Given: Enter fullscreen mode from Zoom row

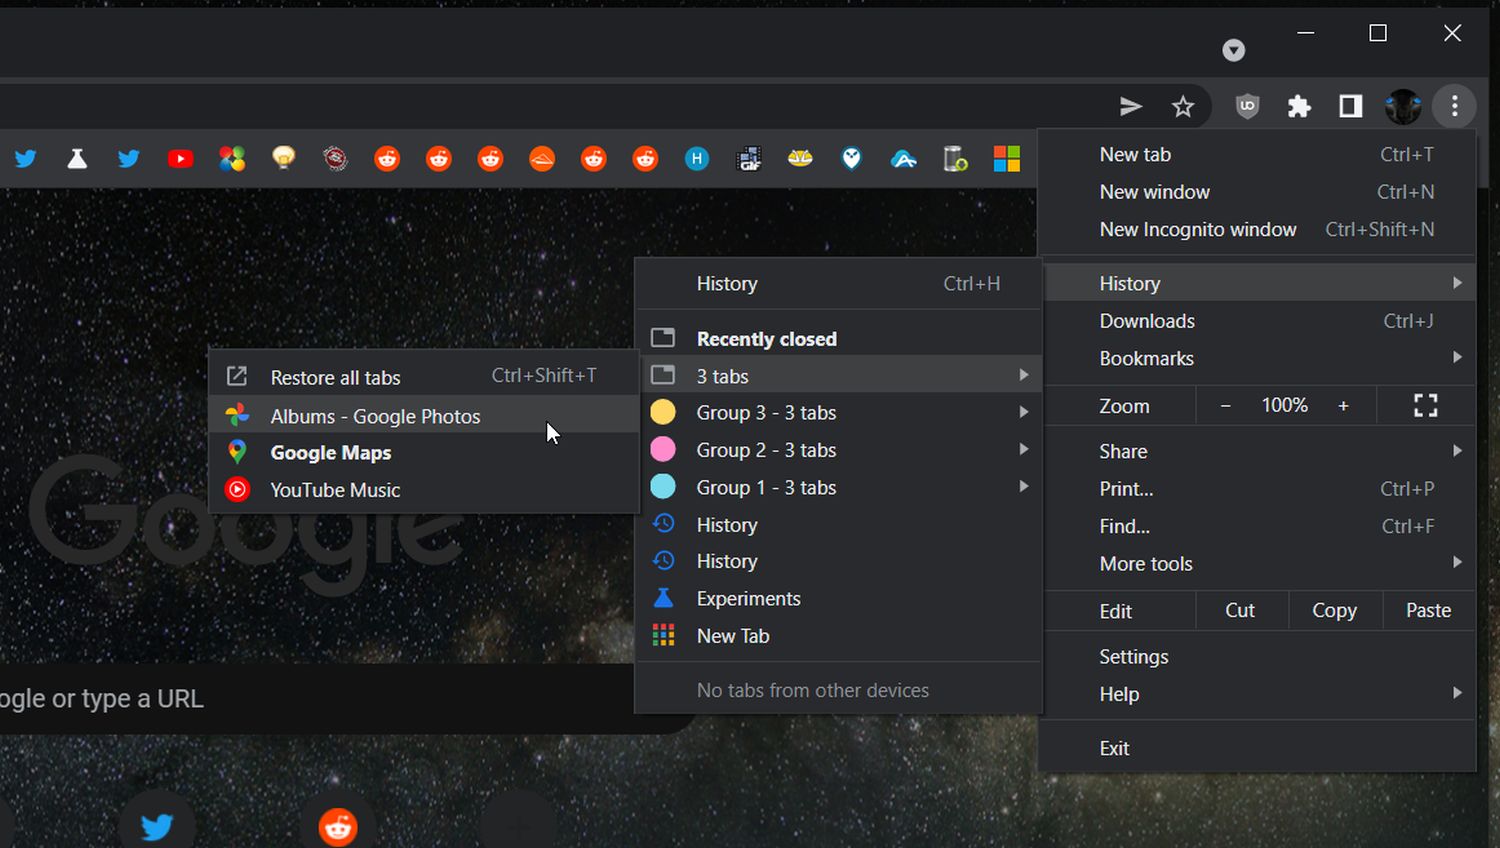Looking at the screenshot, I should coord(1425,405).
